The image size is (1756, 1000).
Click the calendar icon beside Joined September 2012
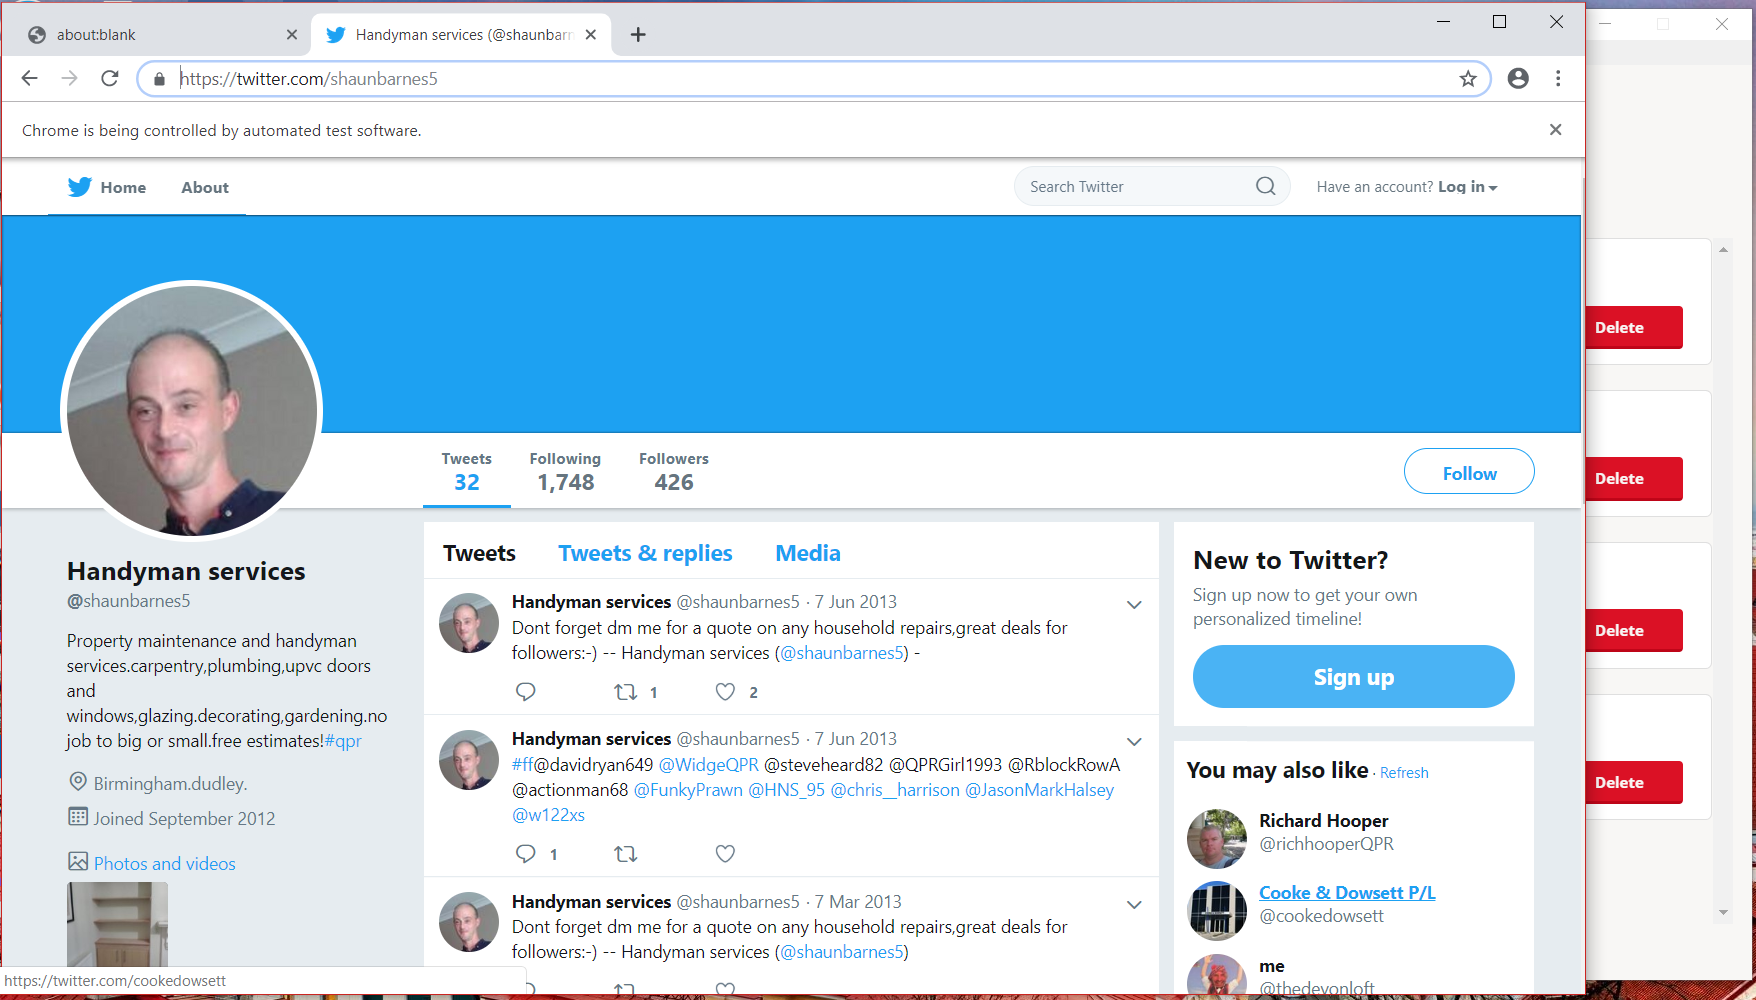pyautogui.click(x=78, y=817)
